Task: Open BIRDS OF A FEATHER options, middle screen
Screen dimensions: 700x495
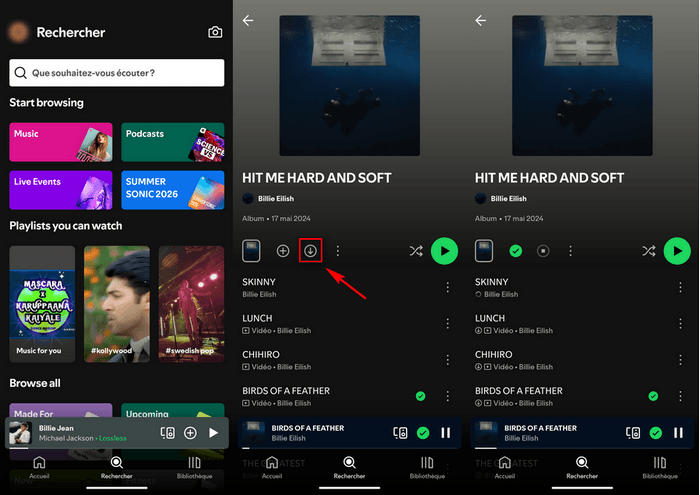Action: 448,396
